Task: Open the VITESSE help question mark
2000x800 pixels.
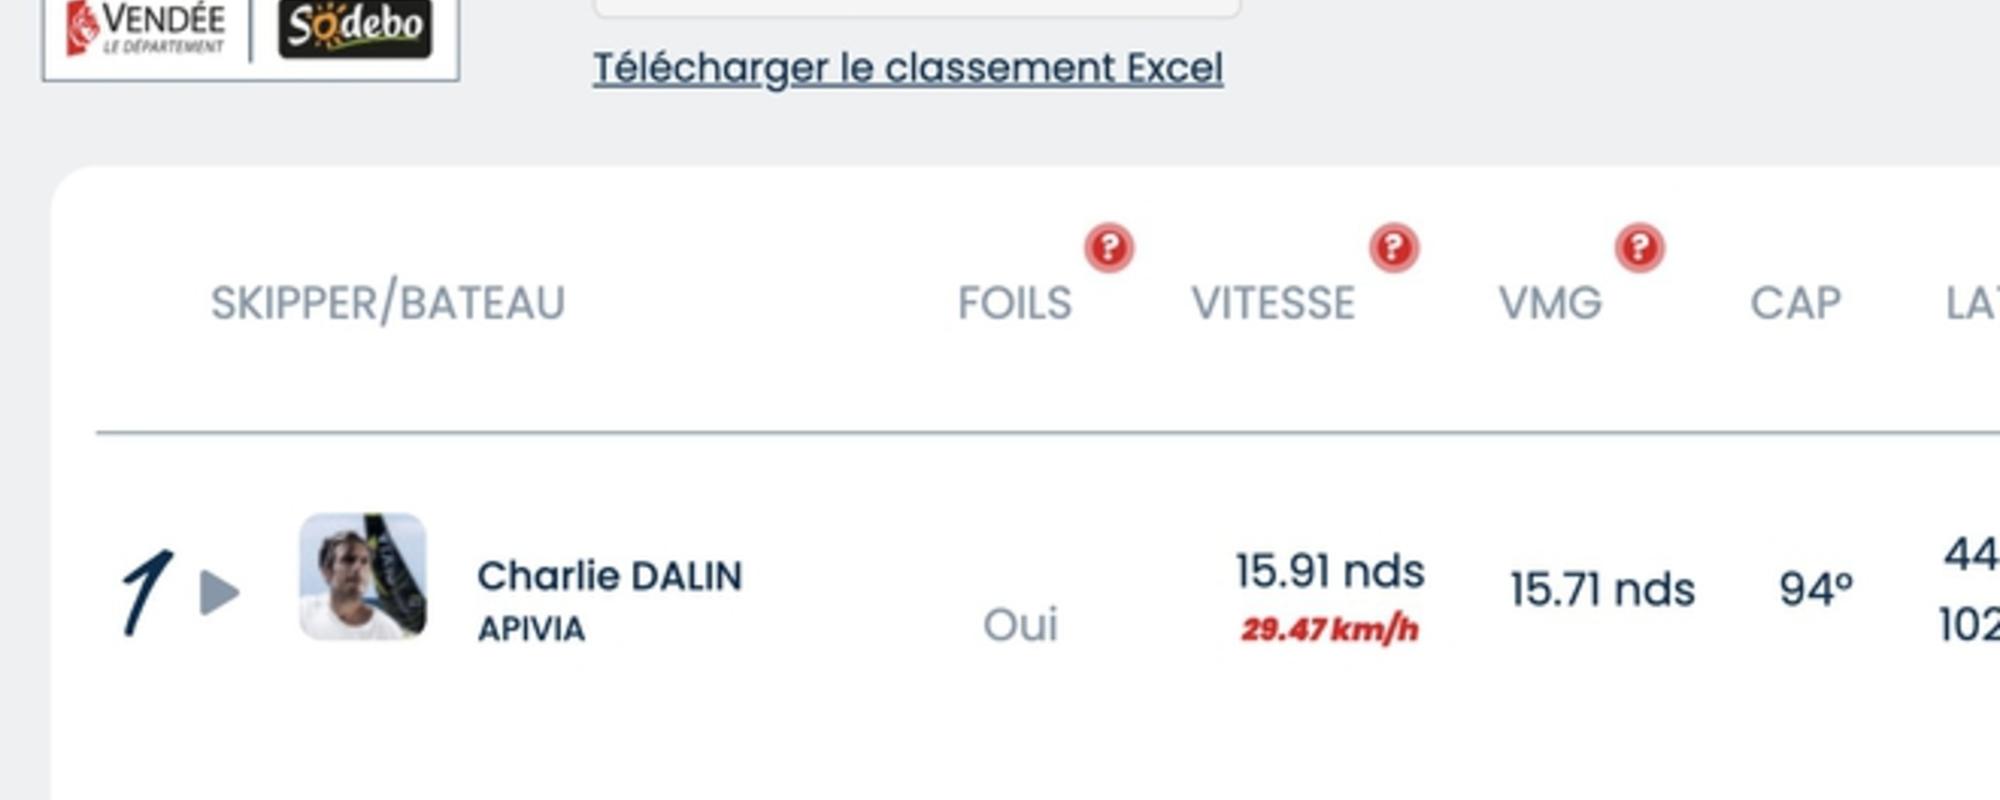Action: (1394, 247)
